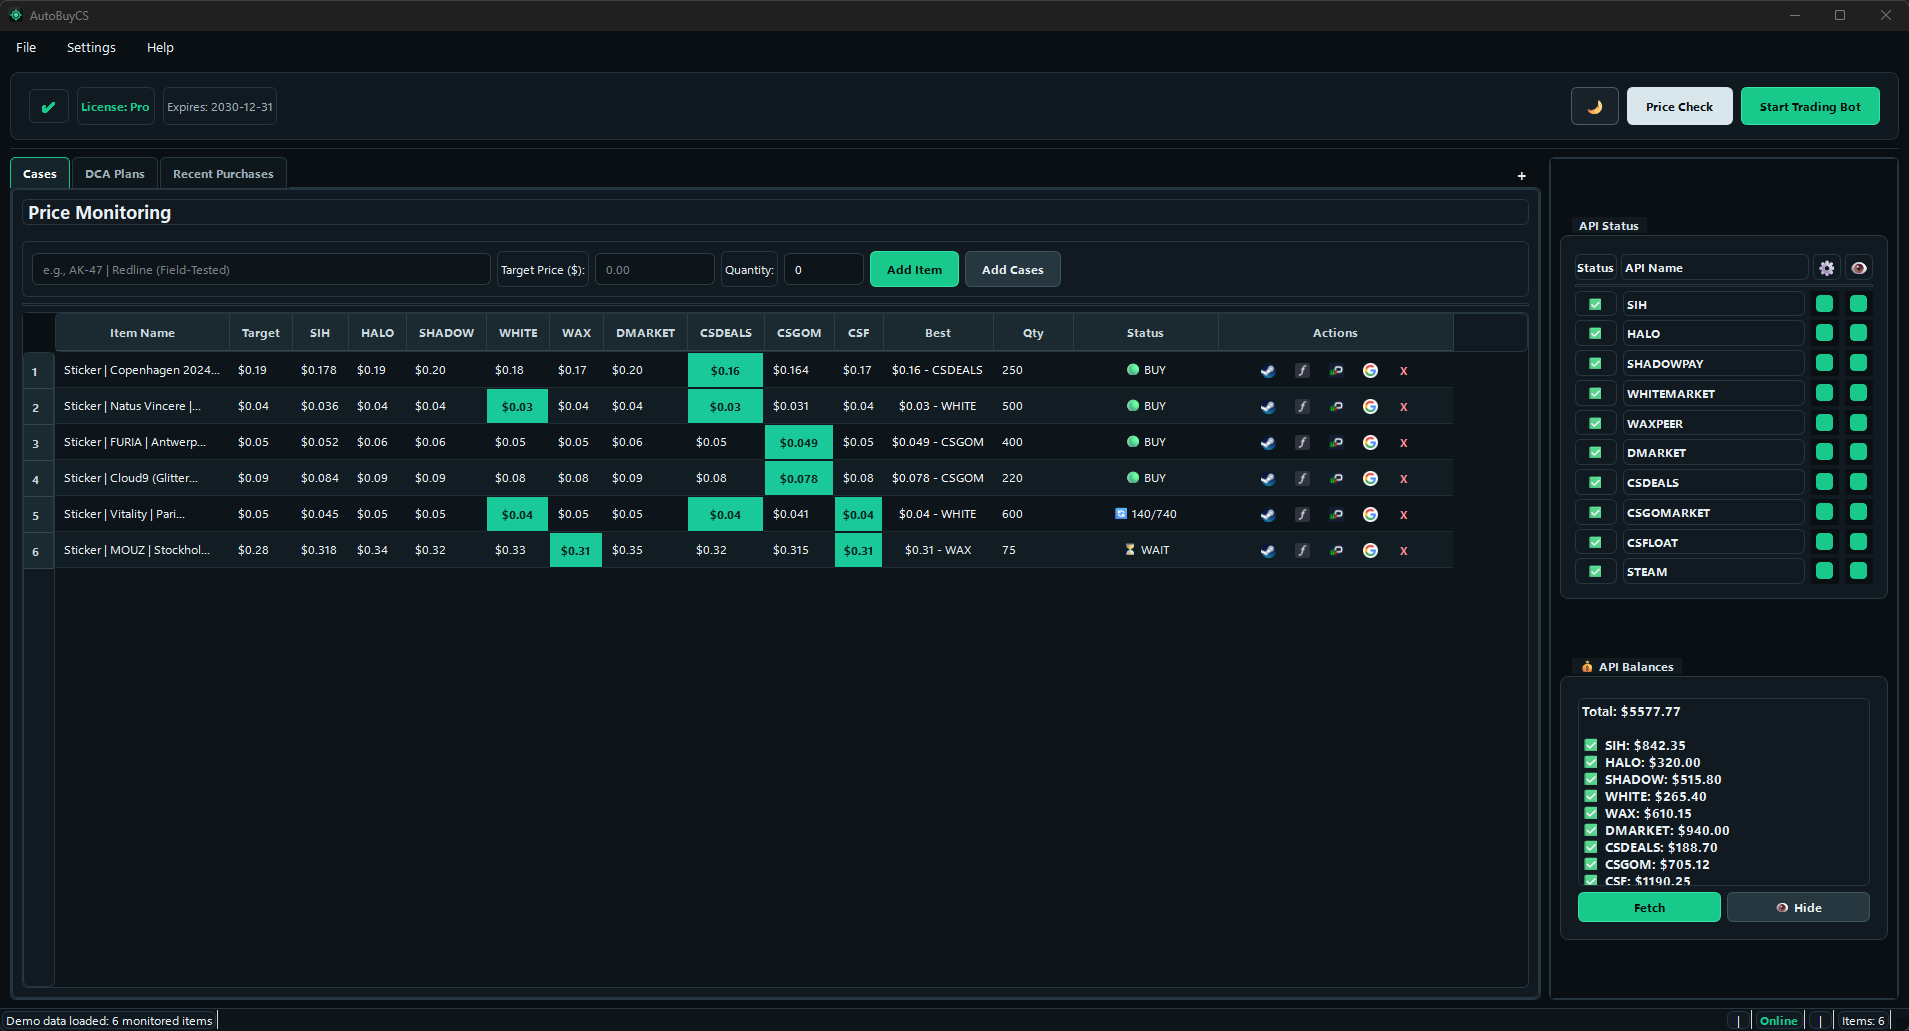
Task: Open the Settings menu
Action: coord(91,47)
